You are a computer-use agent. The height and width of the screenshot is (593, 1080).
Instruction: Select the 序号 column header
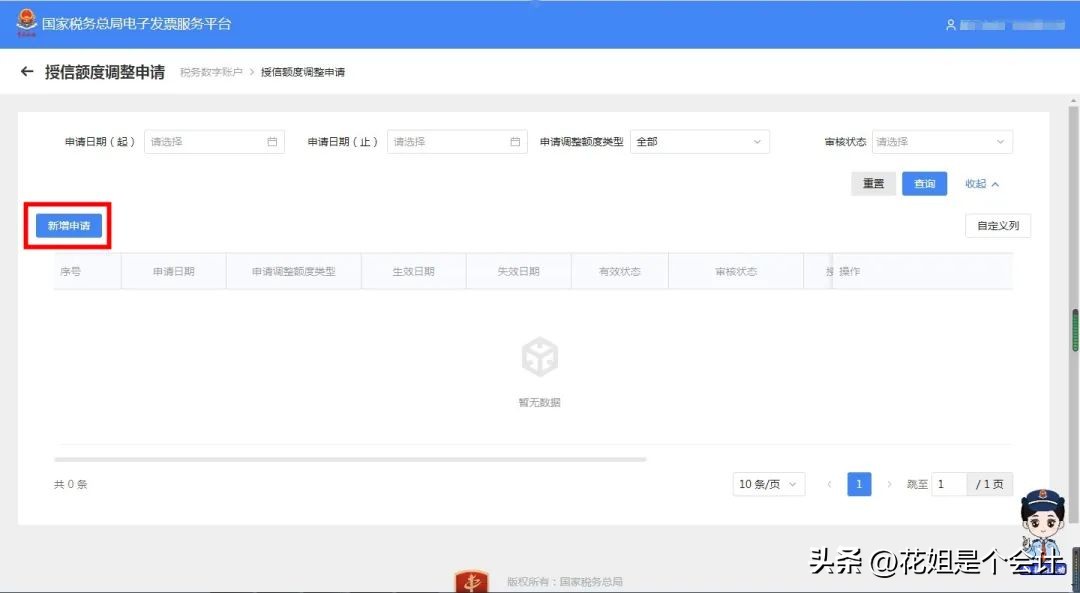pyautogui.click(x=69, y=270)
